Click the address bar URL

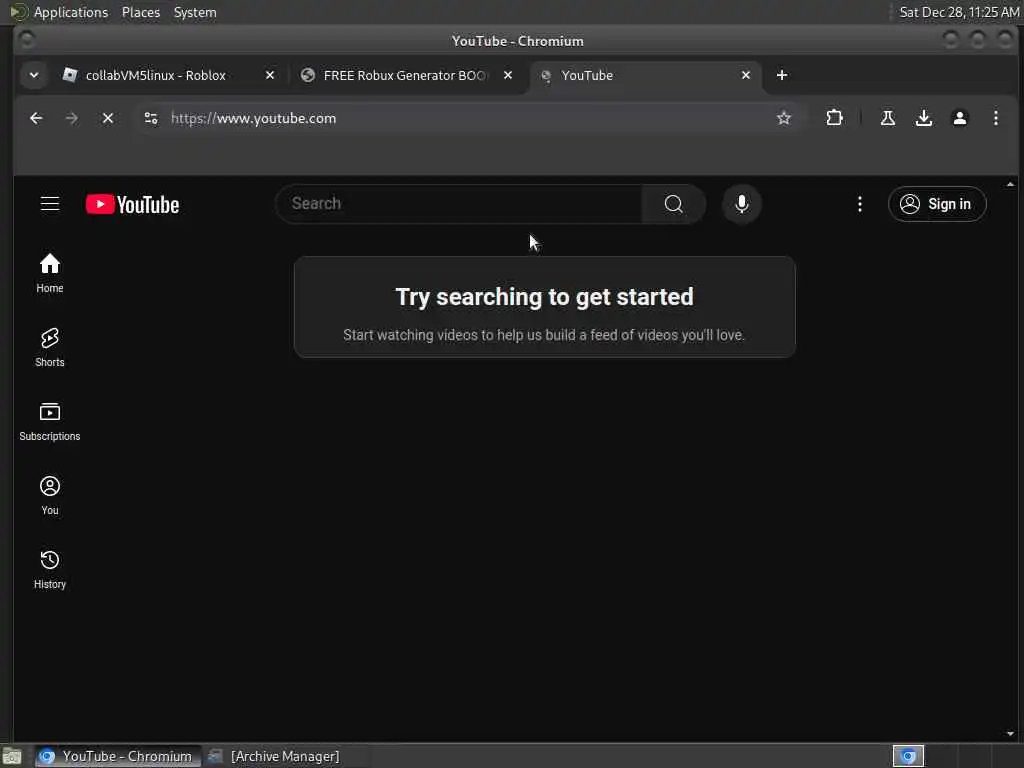tap(253, 118)
